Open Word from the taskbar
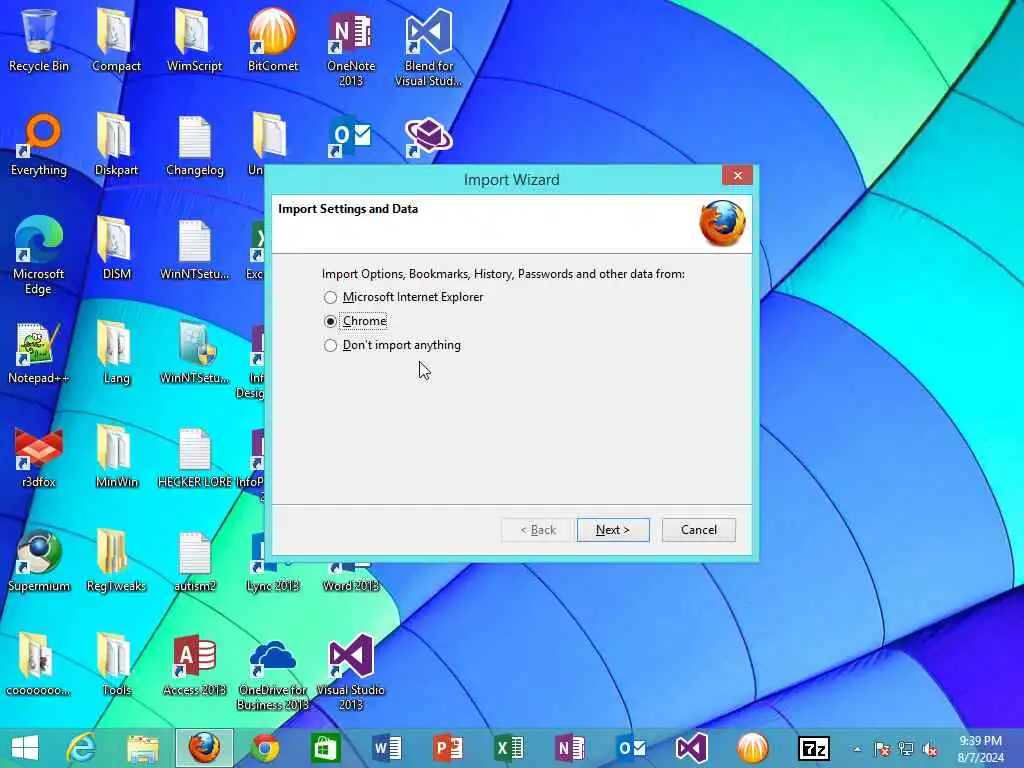1024x768 pixels. (x=387, y=748)
